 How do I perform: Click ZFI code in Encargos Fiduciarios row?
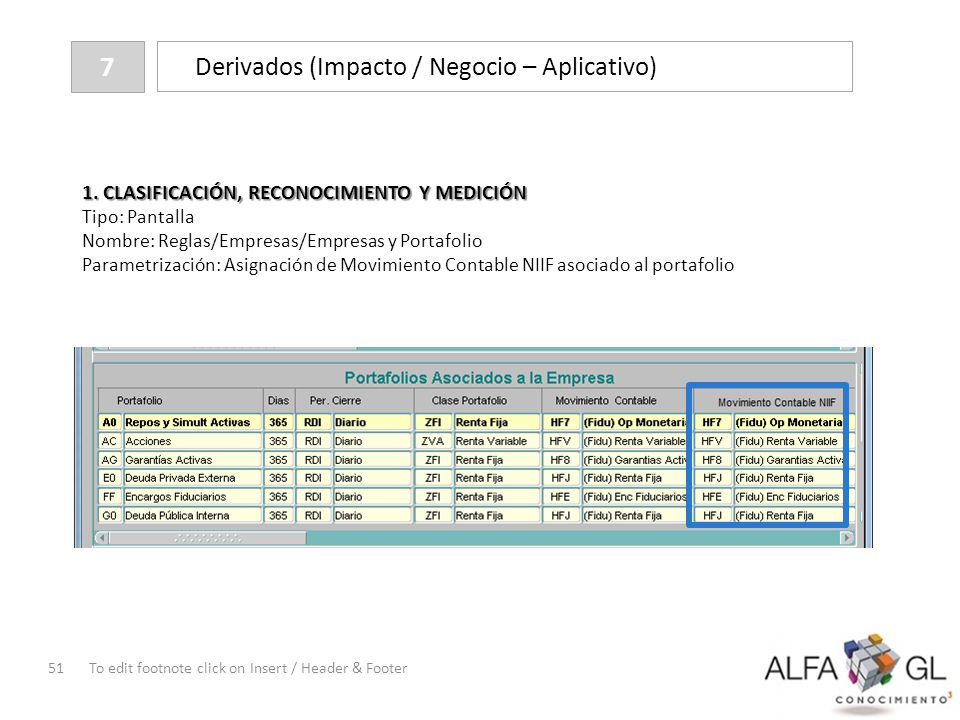(433, 497)
